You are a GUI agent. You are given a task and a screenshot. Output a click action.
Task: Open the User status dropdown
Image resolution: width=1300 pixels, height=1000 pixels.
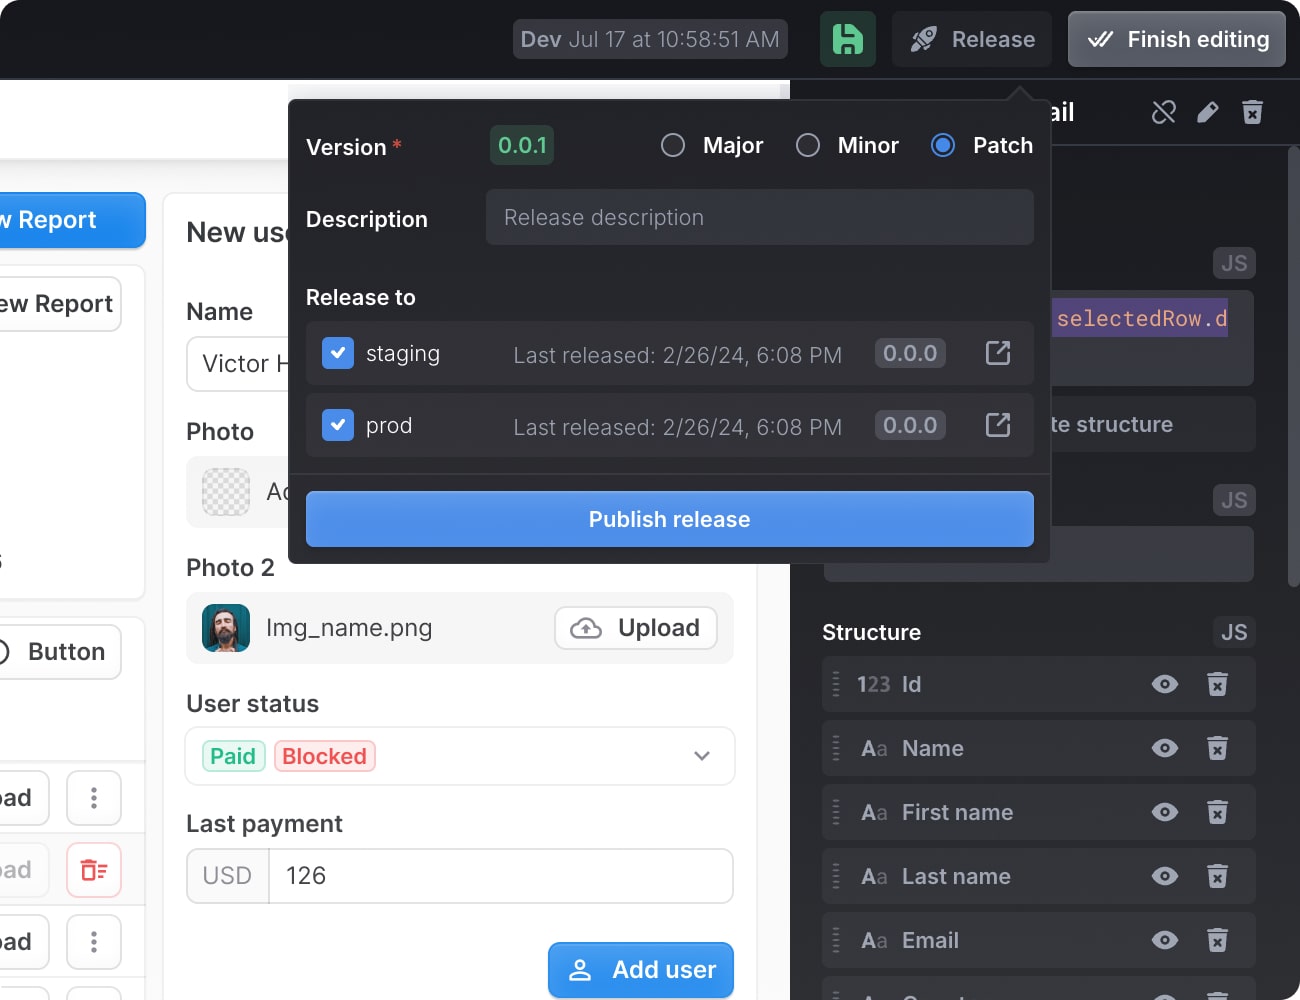tap(701, 756)
